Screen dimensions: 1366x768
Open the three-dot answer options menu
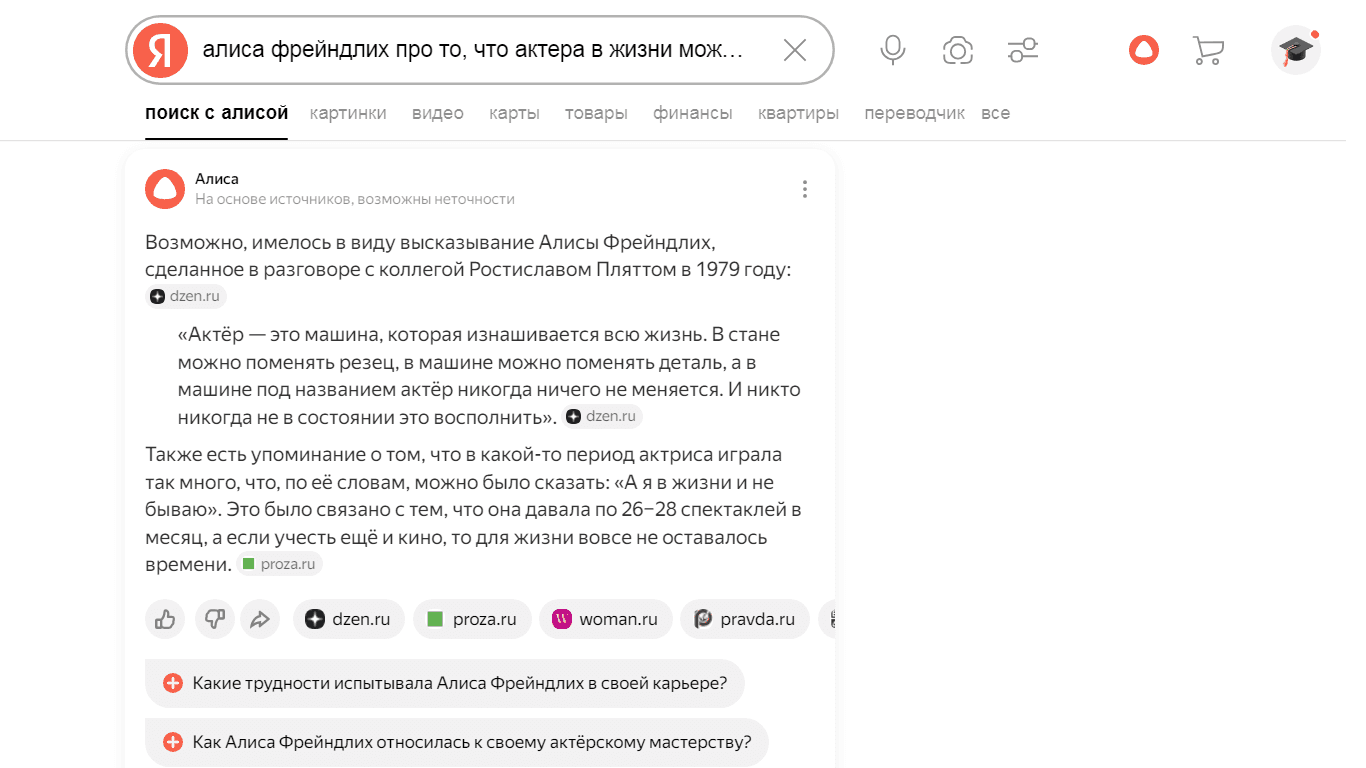(805, 189)
